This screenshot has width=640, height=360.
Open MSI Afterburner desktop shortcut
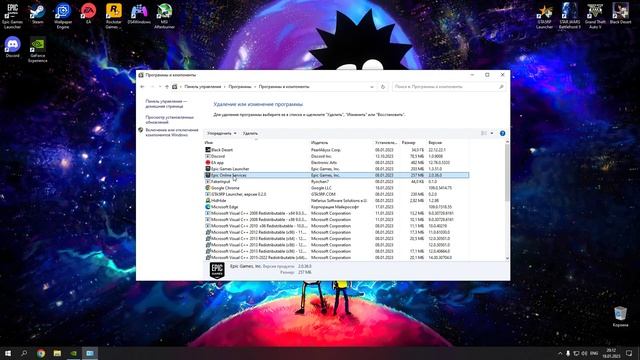coord(164,16)
